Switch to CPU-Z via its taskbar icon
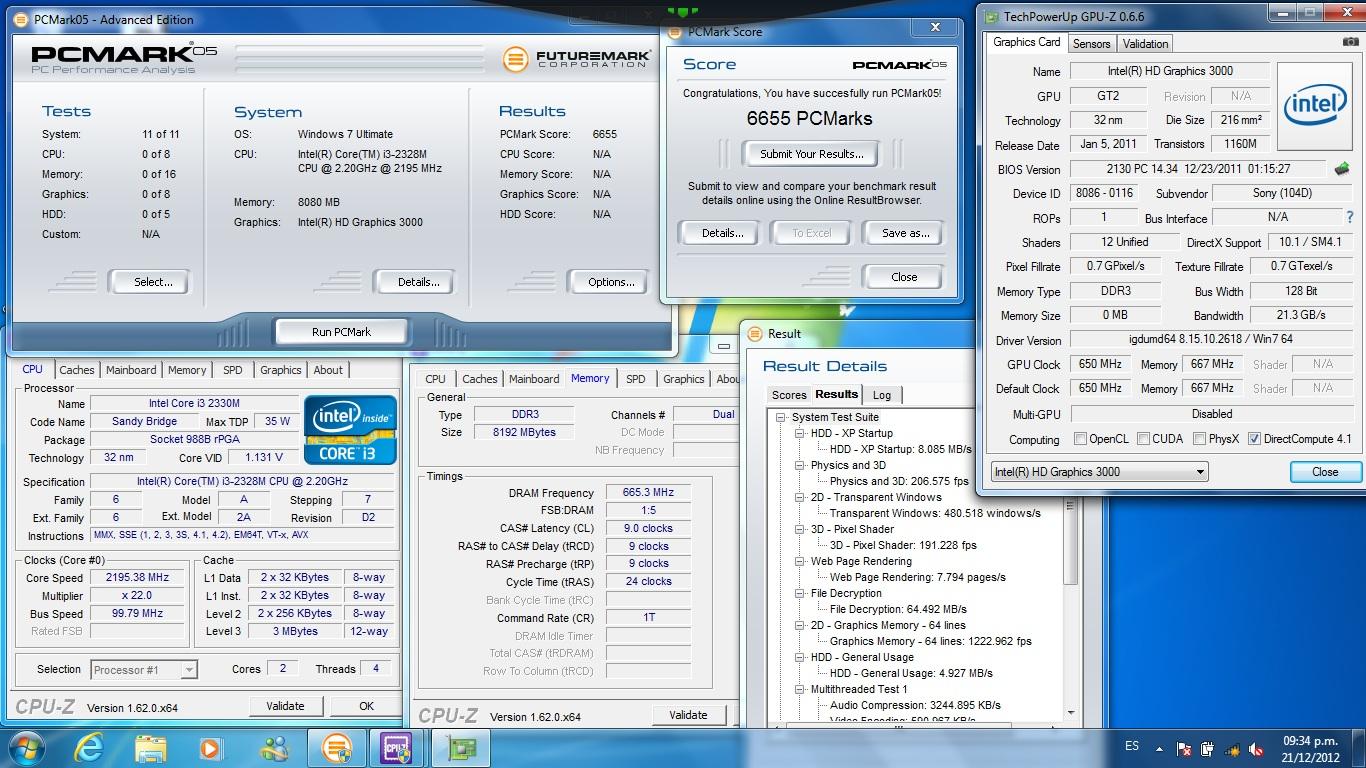This screenshot has height=768, width=1366. (397, 748)
